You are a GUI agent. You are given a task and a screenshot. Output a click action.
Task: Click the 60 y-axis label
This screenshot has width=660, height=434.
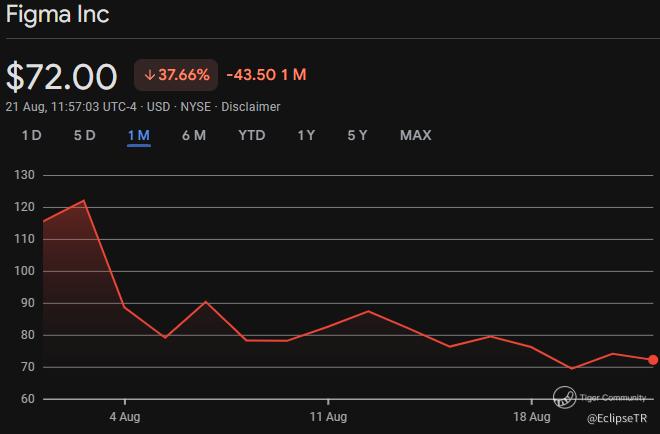(x=27, y=399)
